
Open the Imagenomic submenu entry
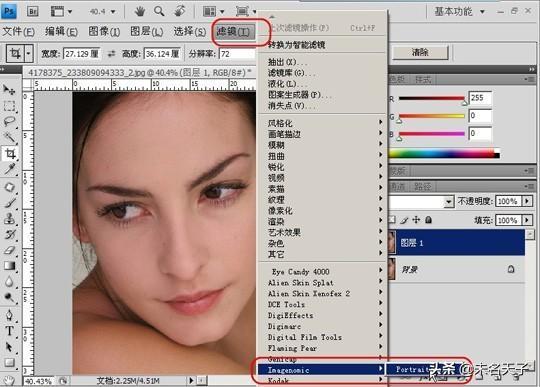click(x=321, y=370)
